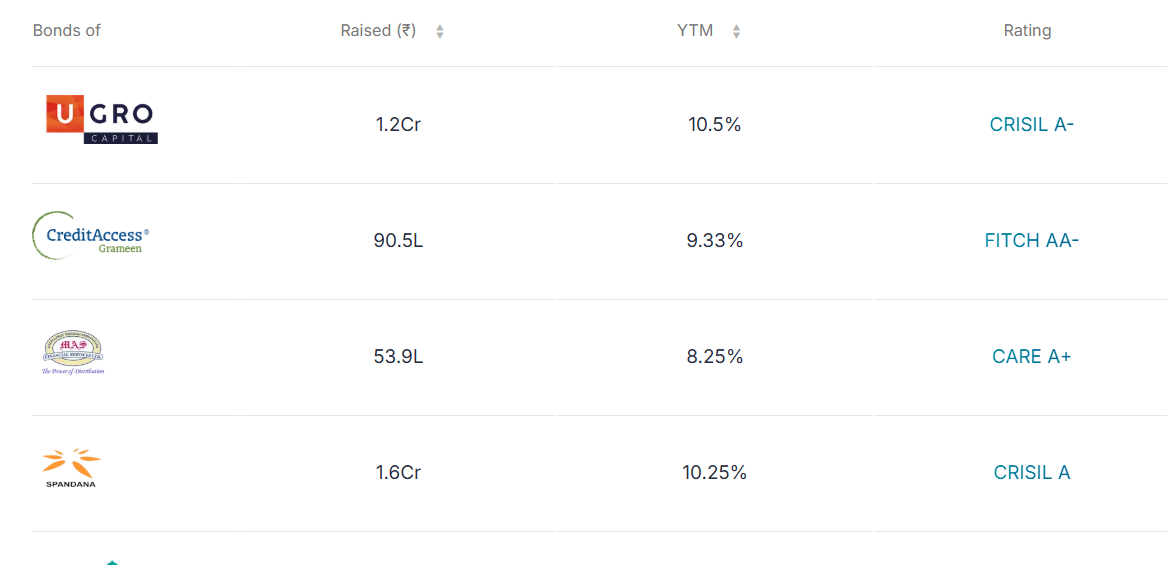Click the Raised (₹) header label
The image size is (1167, 565).
click(378, 31)
